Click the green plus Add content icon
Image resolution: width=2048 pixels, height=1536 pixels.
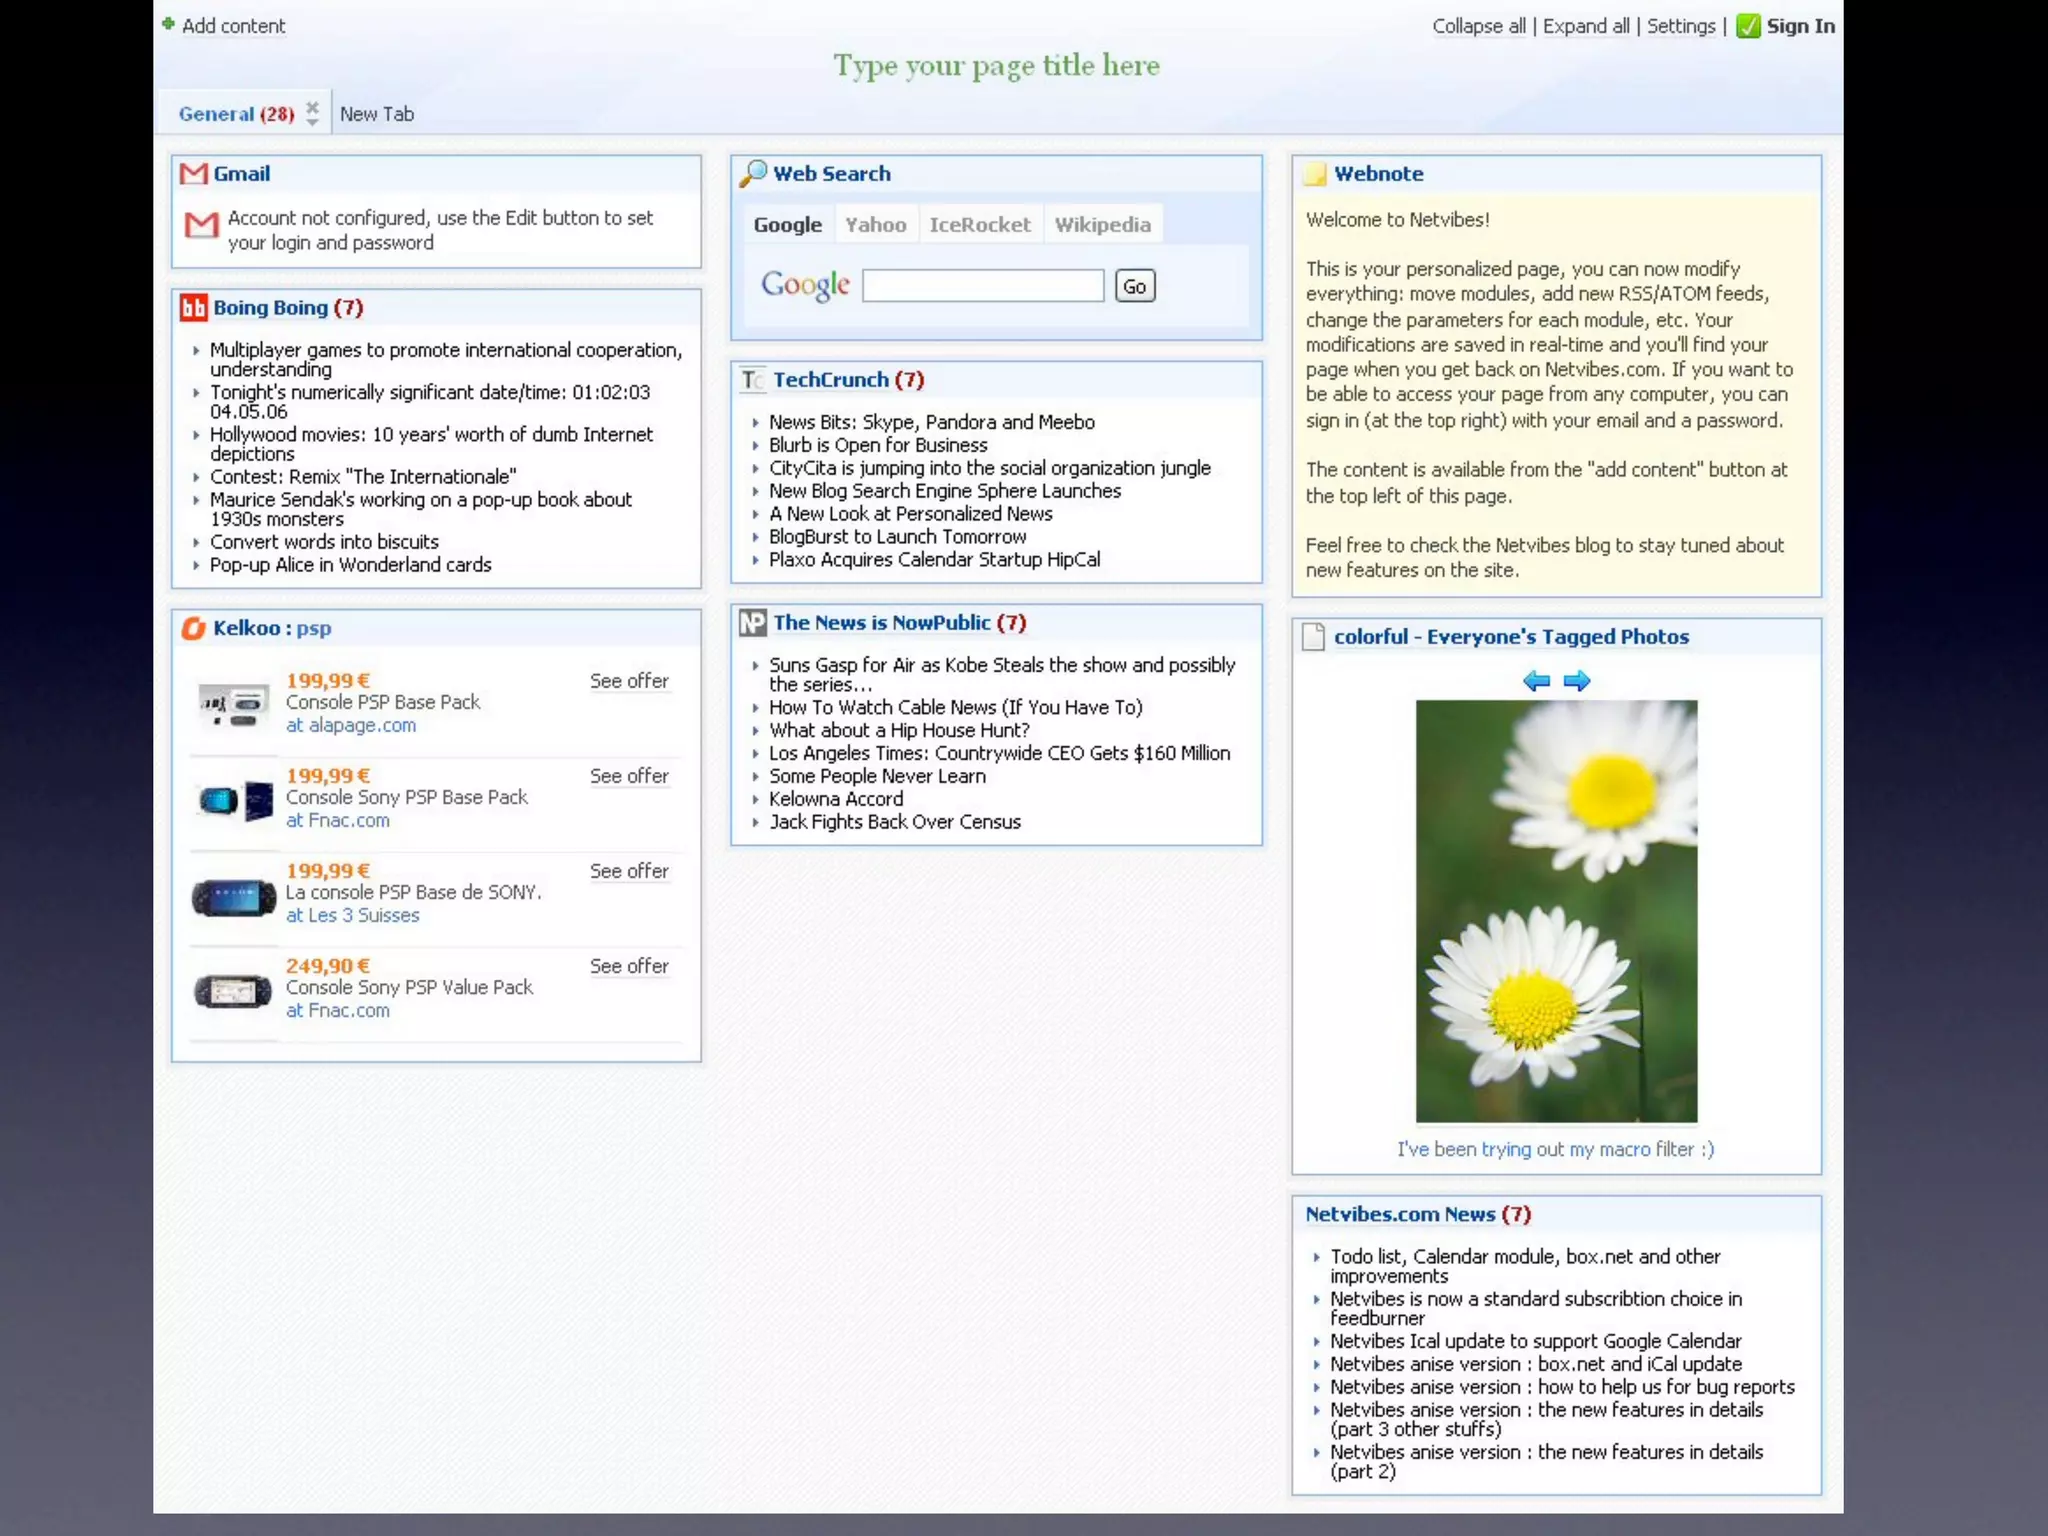point(168,24)
